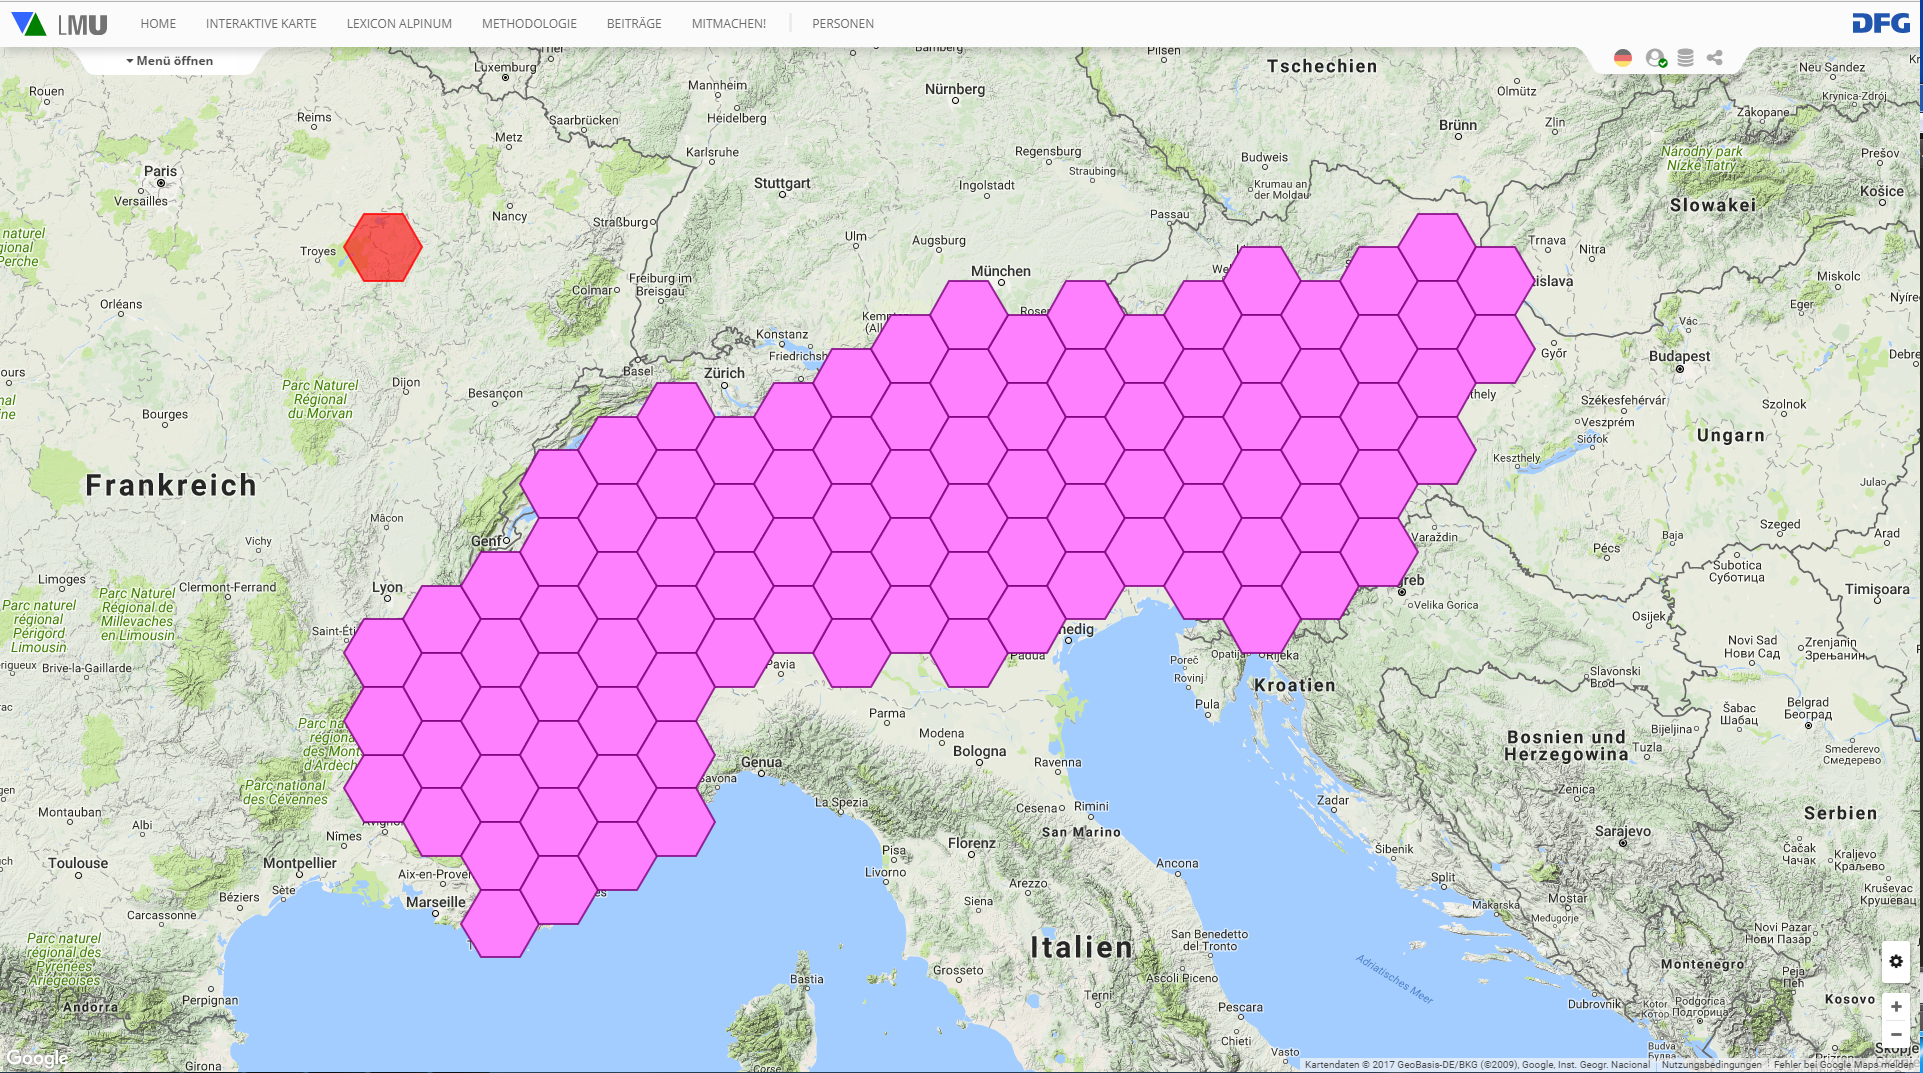The width and height of the screenshot is (1923, 1073).
Task: Click the German flag language icon
Action: click(x=1623, y=58)
